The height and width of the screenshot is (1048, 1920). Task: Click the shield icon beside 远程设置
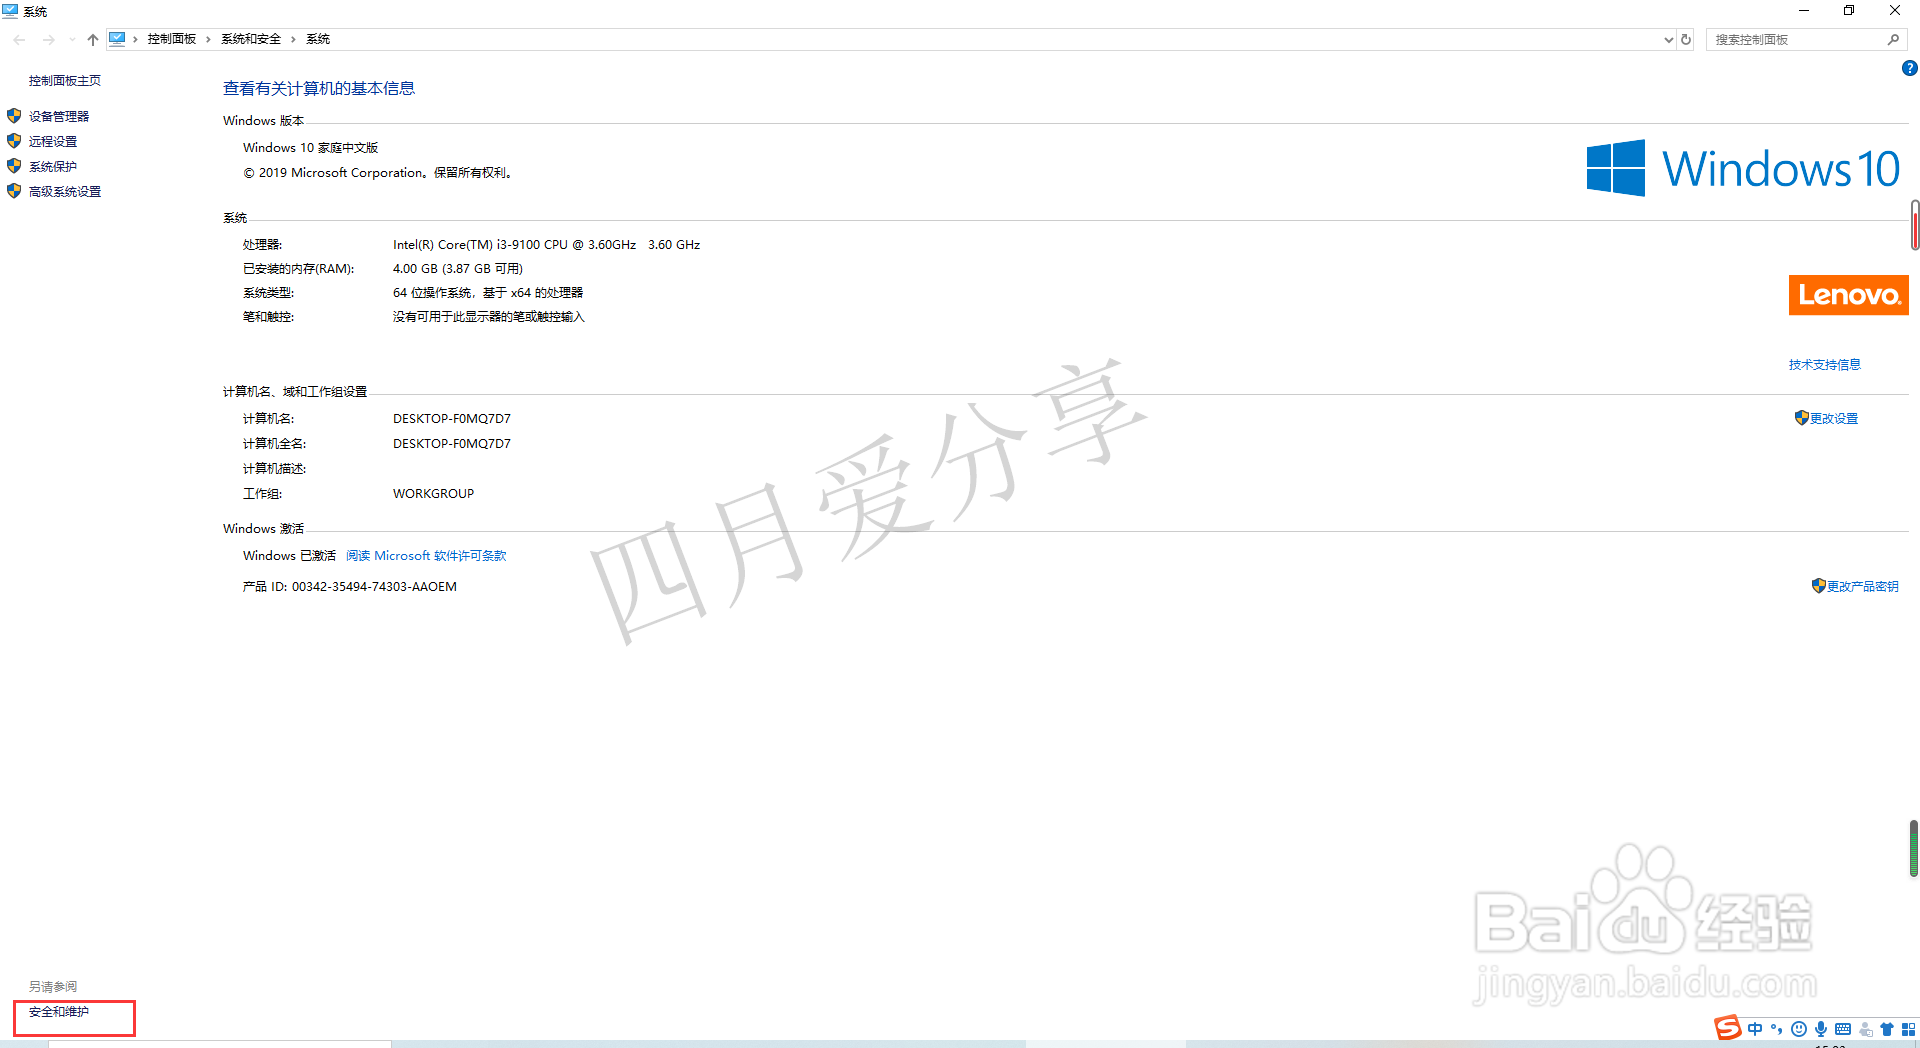(x=14, y=141)
